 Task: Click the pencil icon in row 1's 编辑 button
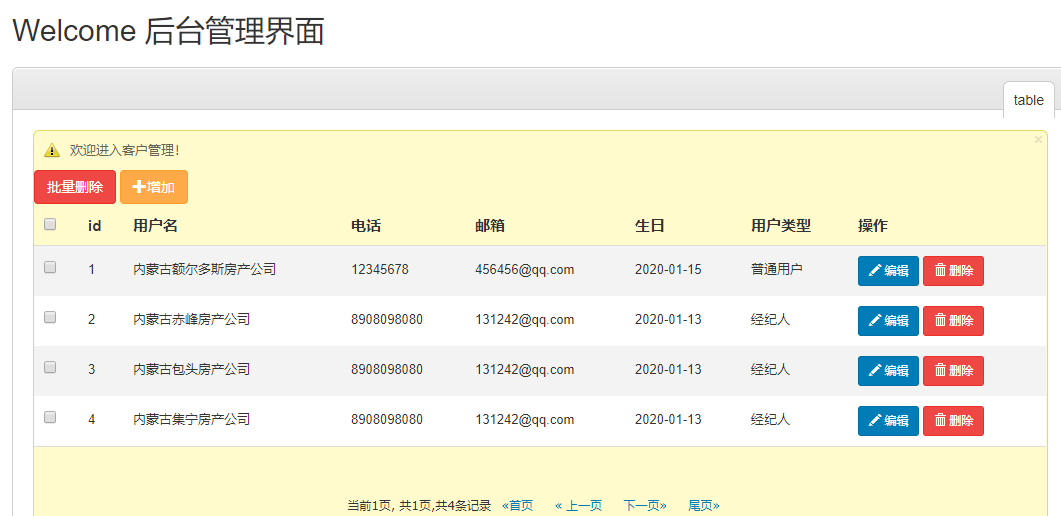(x=875, y=271)
